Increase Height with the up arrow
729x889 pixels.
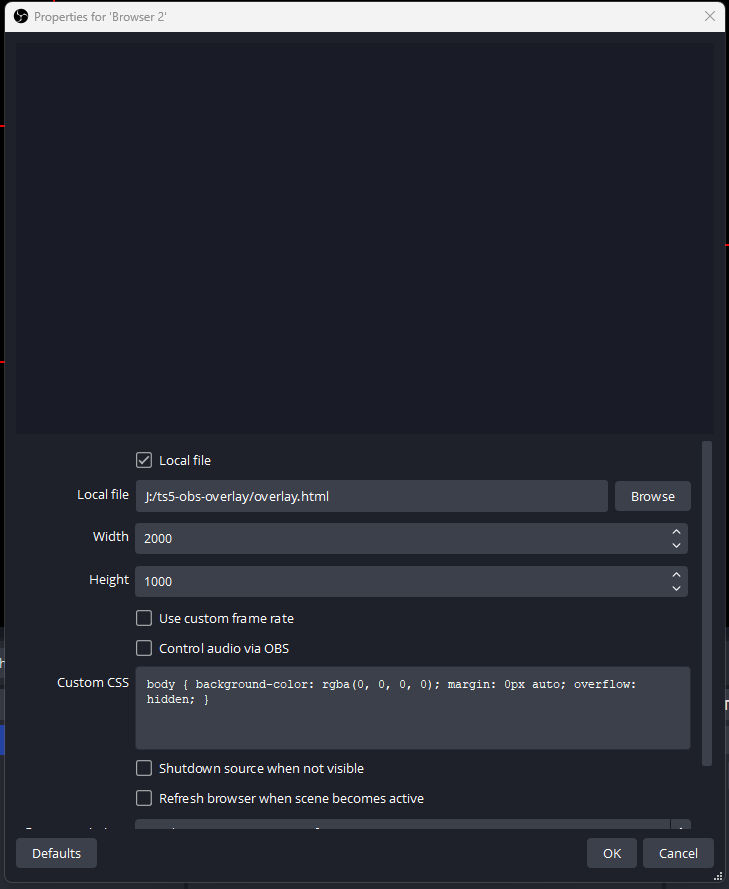[676, 575]
